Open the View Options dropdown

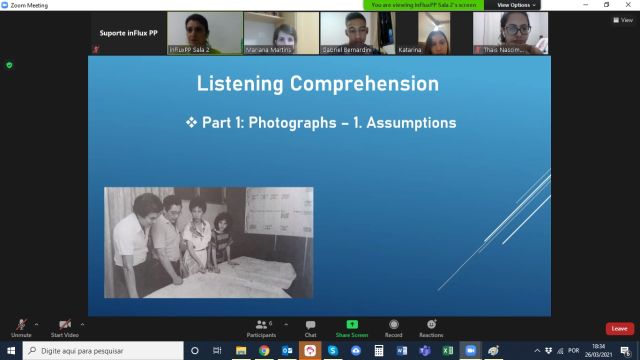pos(516,5)
